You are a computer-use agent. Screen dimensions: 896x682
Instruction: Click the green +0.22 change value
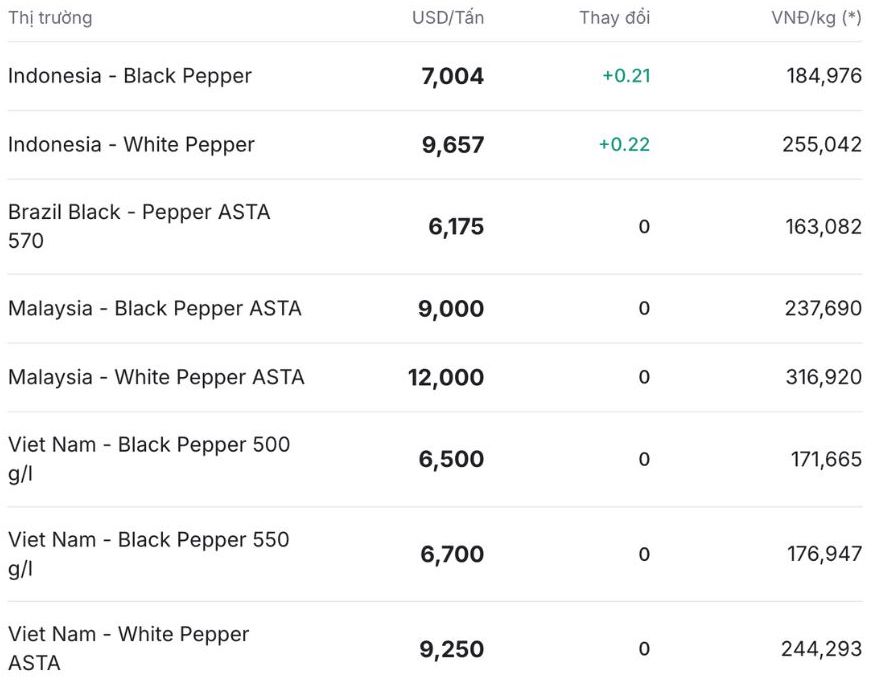click(x=624, y=145)
